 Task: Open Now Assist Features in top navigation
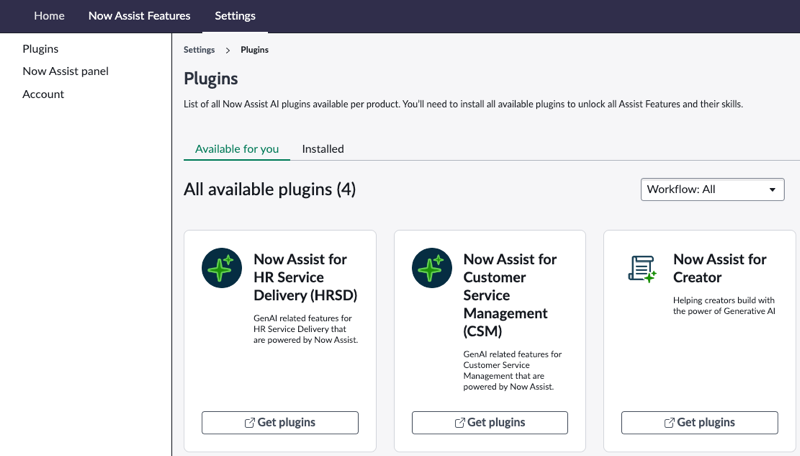point(139,16)
